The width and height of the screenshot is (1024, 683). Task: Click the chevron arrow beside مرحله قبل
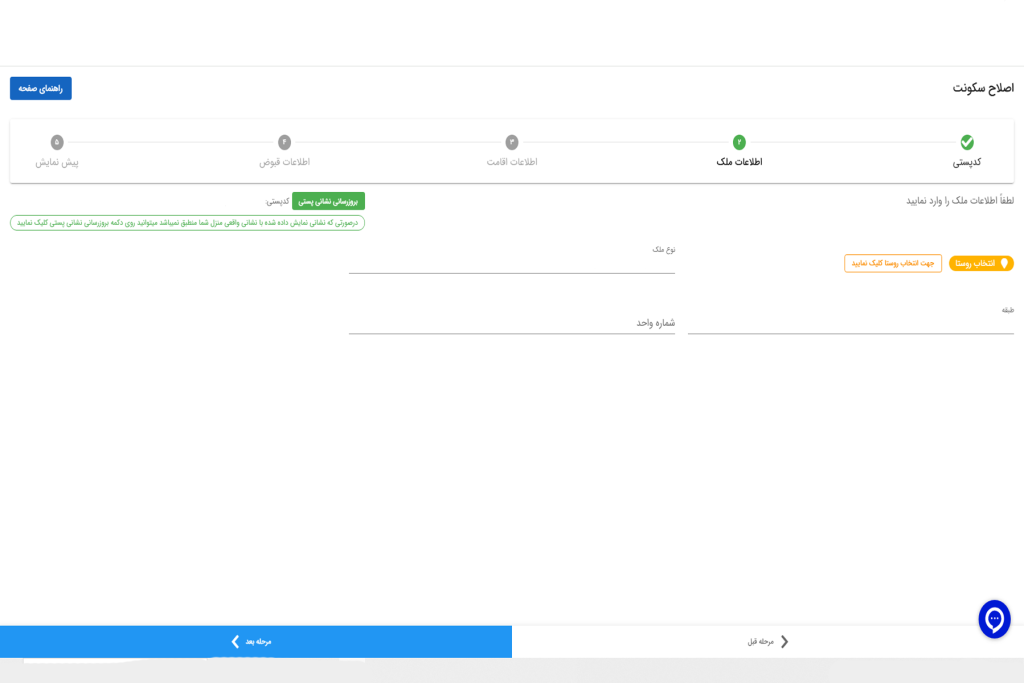784,641
